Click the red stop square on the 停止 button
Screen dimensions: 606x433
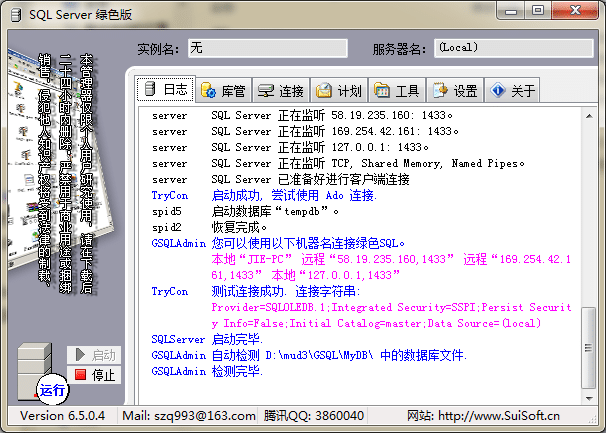80,374
